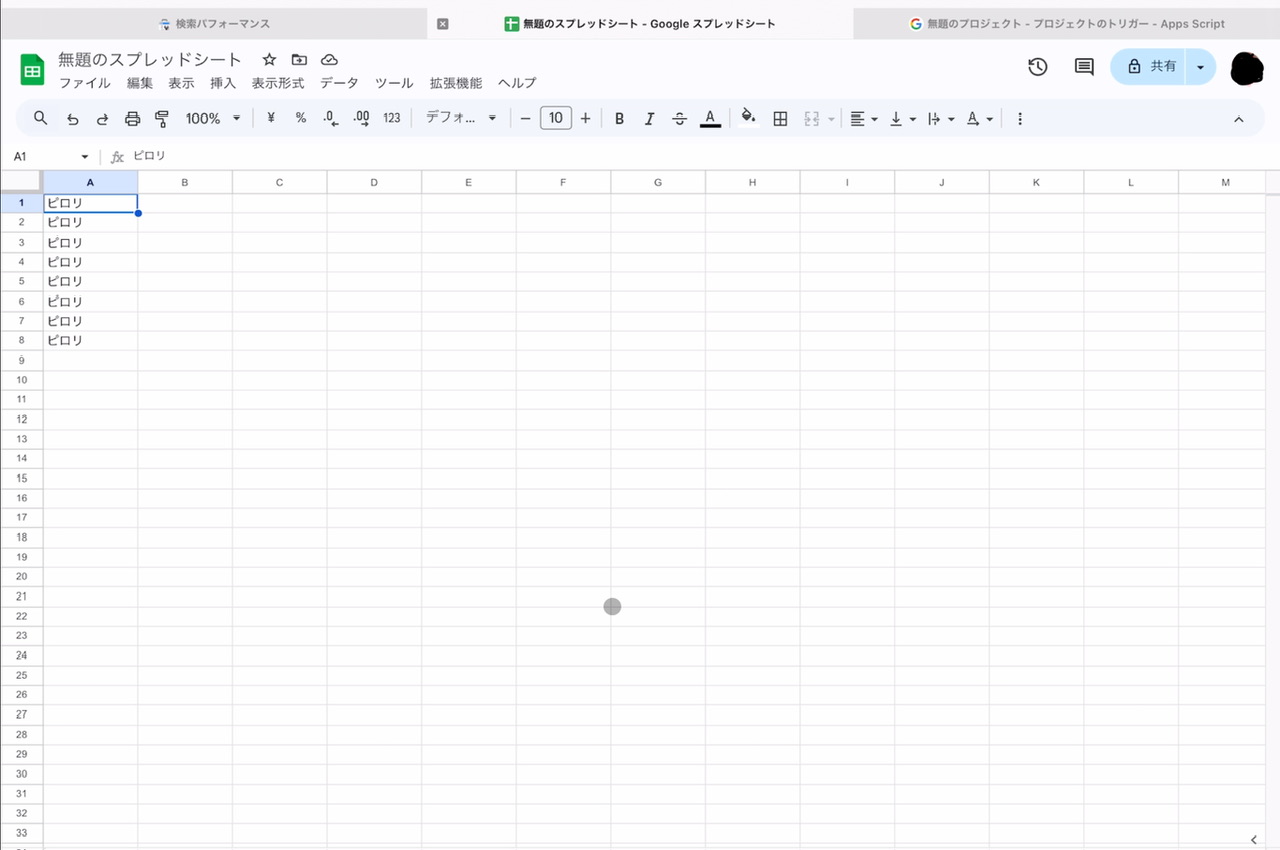Close the current browser tab
The width and height of the screenshot is (1280, 850).
[443, 23]
